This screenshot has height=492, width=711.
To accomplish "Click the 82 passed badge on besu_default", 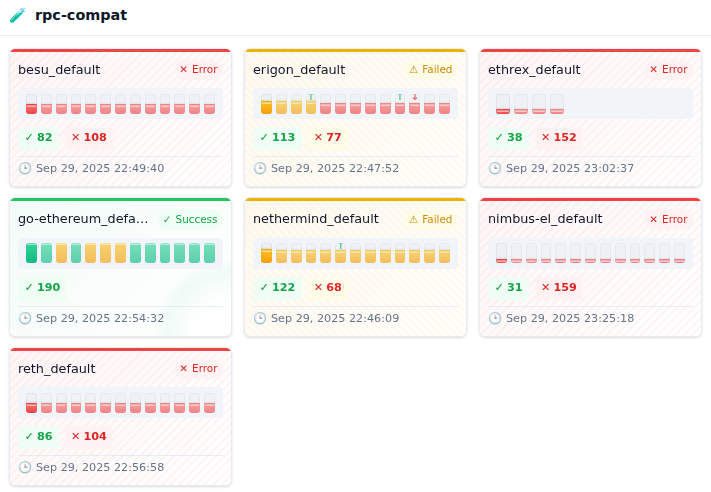I will click(38, 138).
